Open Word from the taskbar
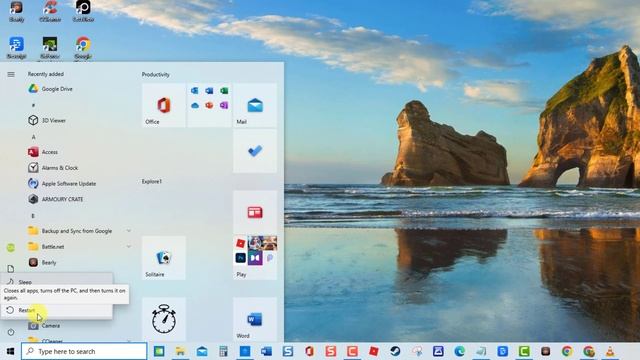Screen dimensions: 640x360 tap(266, 351)
